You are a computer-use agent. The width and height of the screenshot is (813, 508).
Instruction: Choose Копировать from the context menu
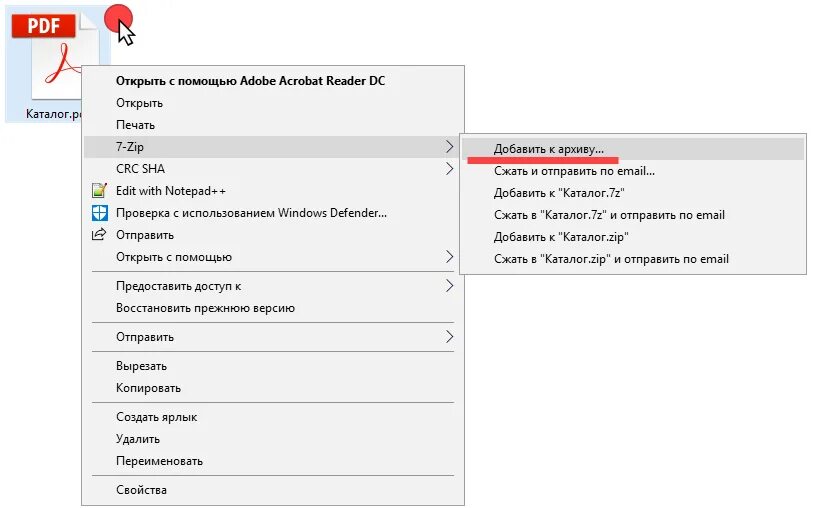click(148, 388)
